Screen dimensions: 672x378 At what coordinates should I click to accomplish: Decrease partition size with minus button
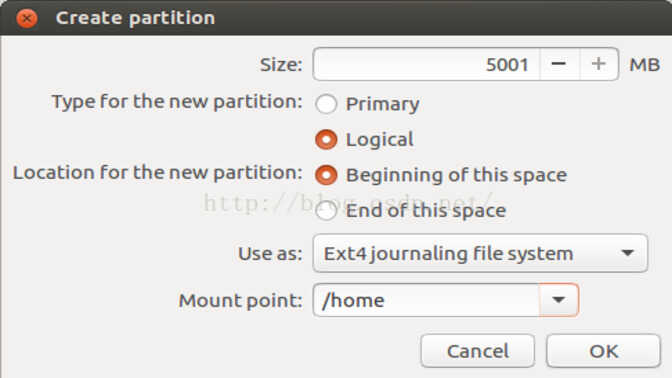click(x=559, y=64)
